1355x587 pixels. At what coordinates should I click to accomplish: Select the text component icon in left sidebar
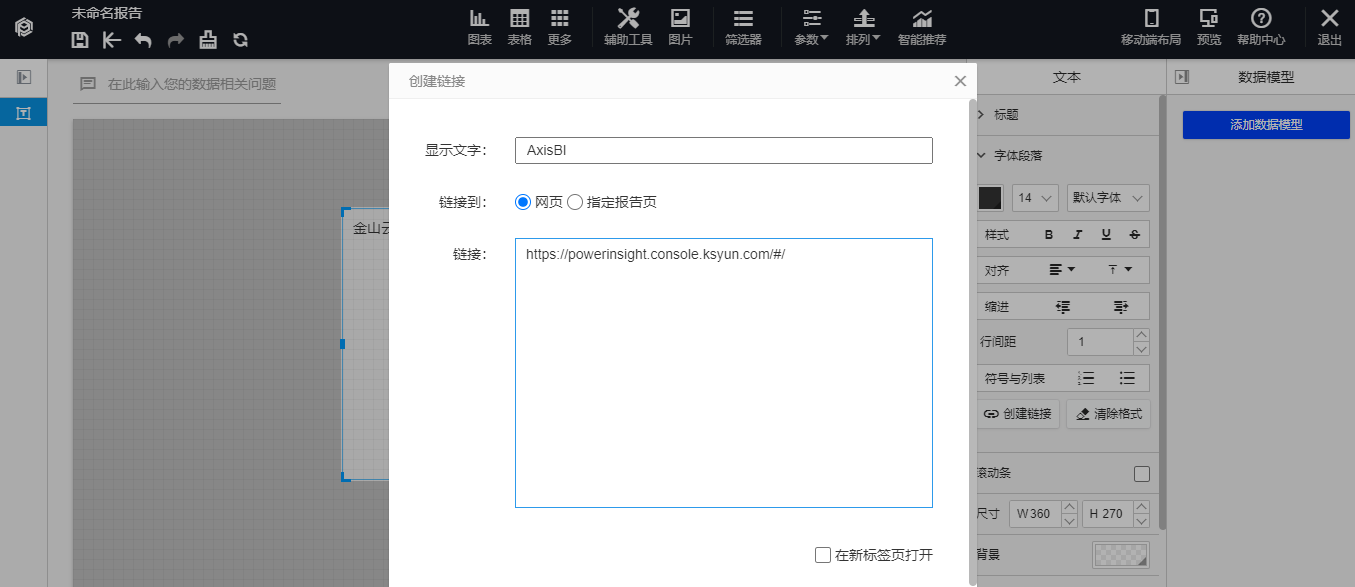[23, 113]
